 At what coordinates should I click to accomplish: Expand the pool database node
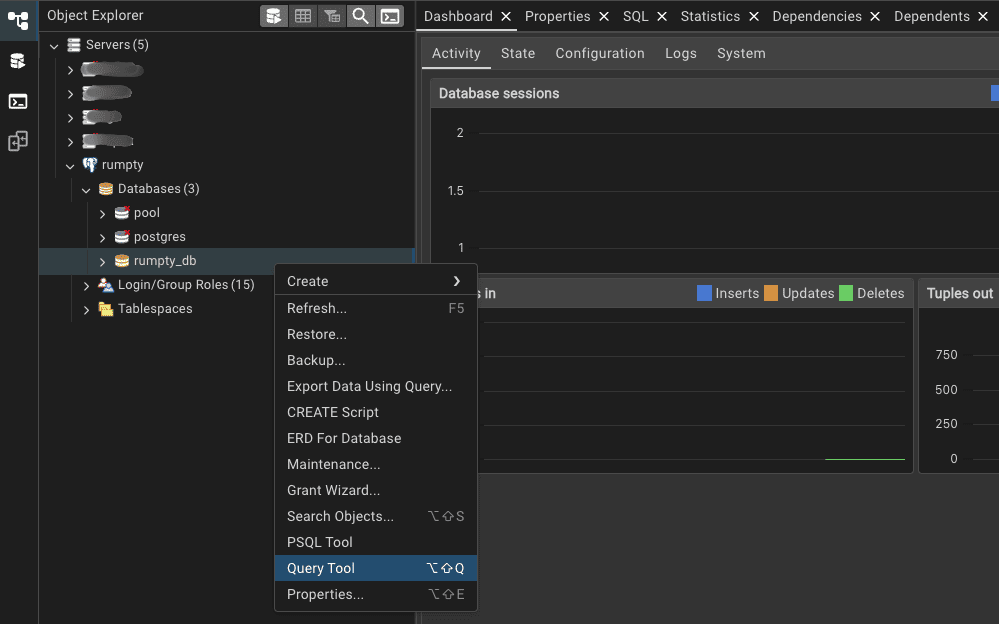click(102, 214)
